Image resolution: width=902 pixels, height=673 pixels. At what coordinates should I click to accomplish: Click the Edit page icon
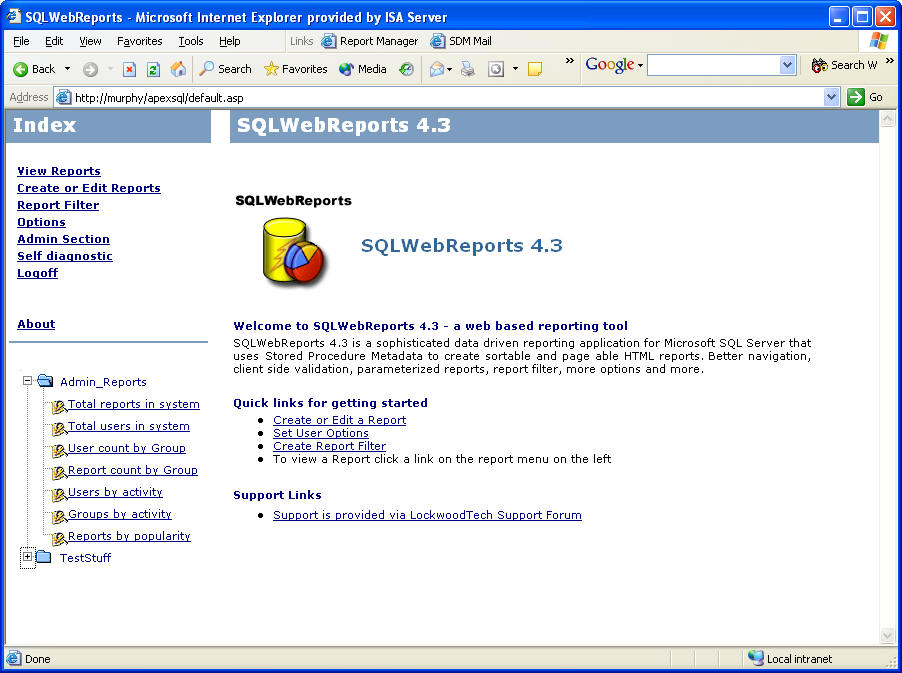tap(496, 70)
